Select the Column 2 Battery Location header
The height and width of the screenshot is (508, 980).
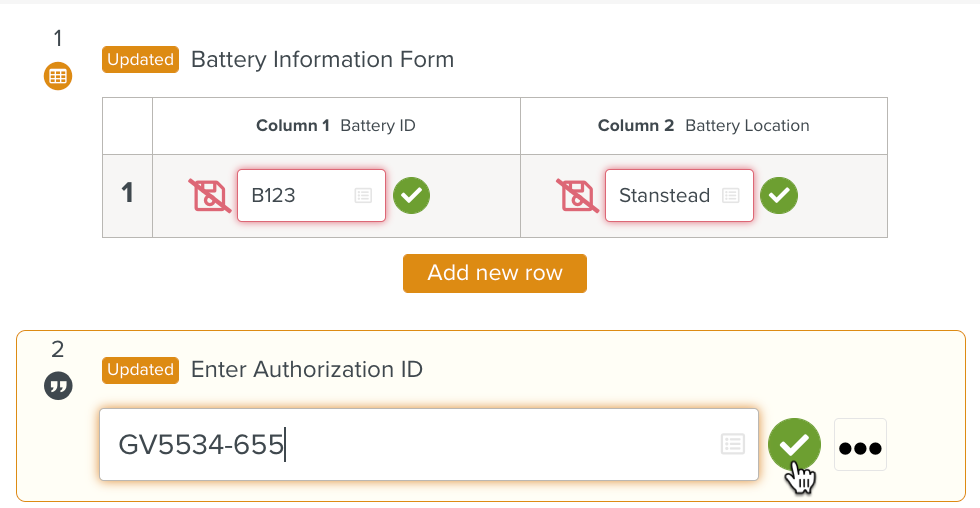coord(703,126)
